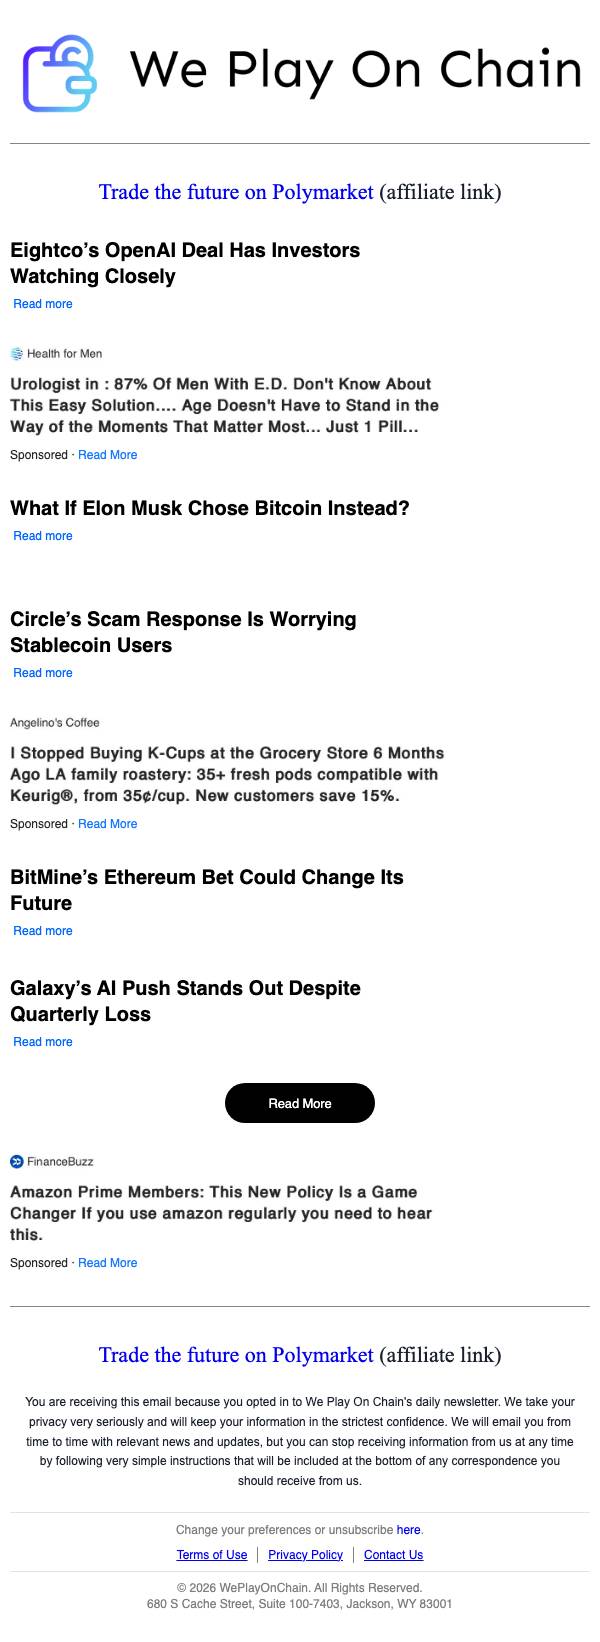Open Circle's Scam Response headline
Image resolution: width=600 pixels, height=1642 pixels.
tap(183, 632)
